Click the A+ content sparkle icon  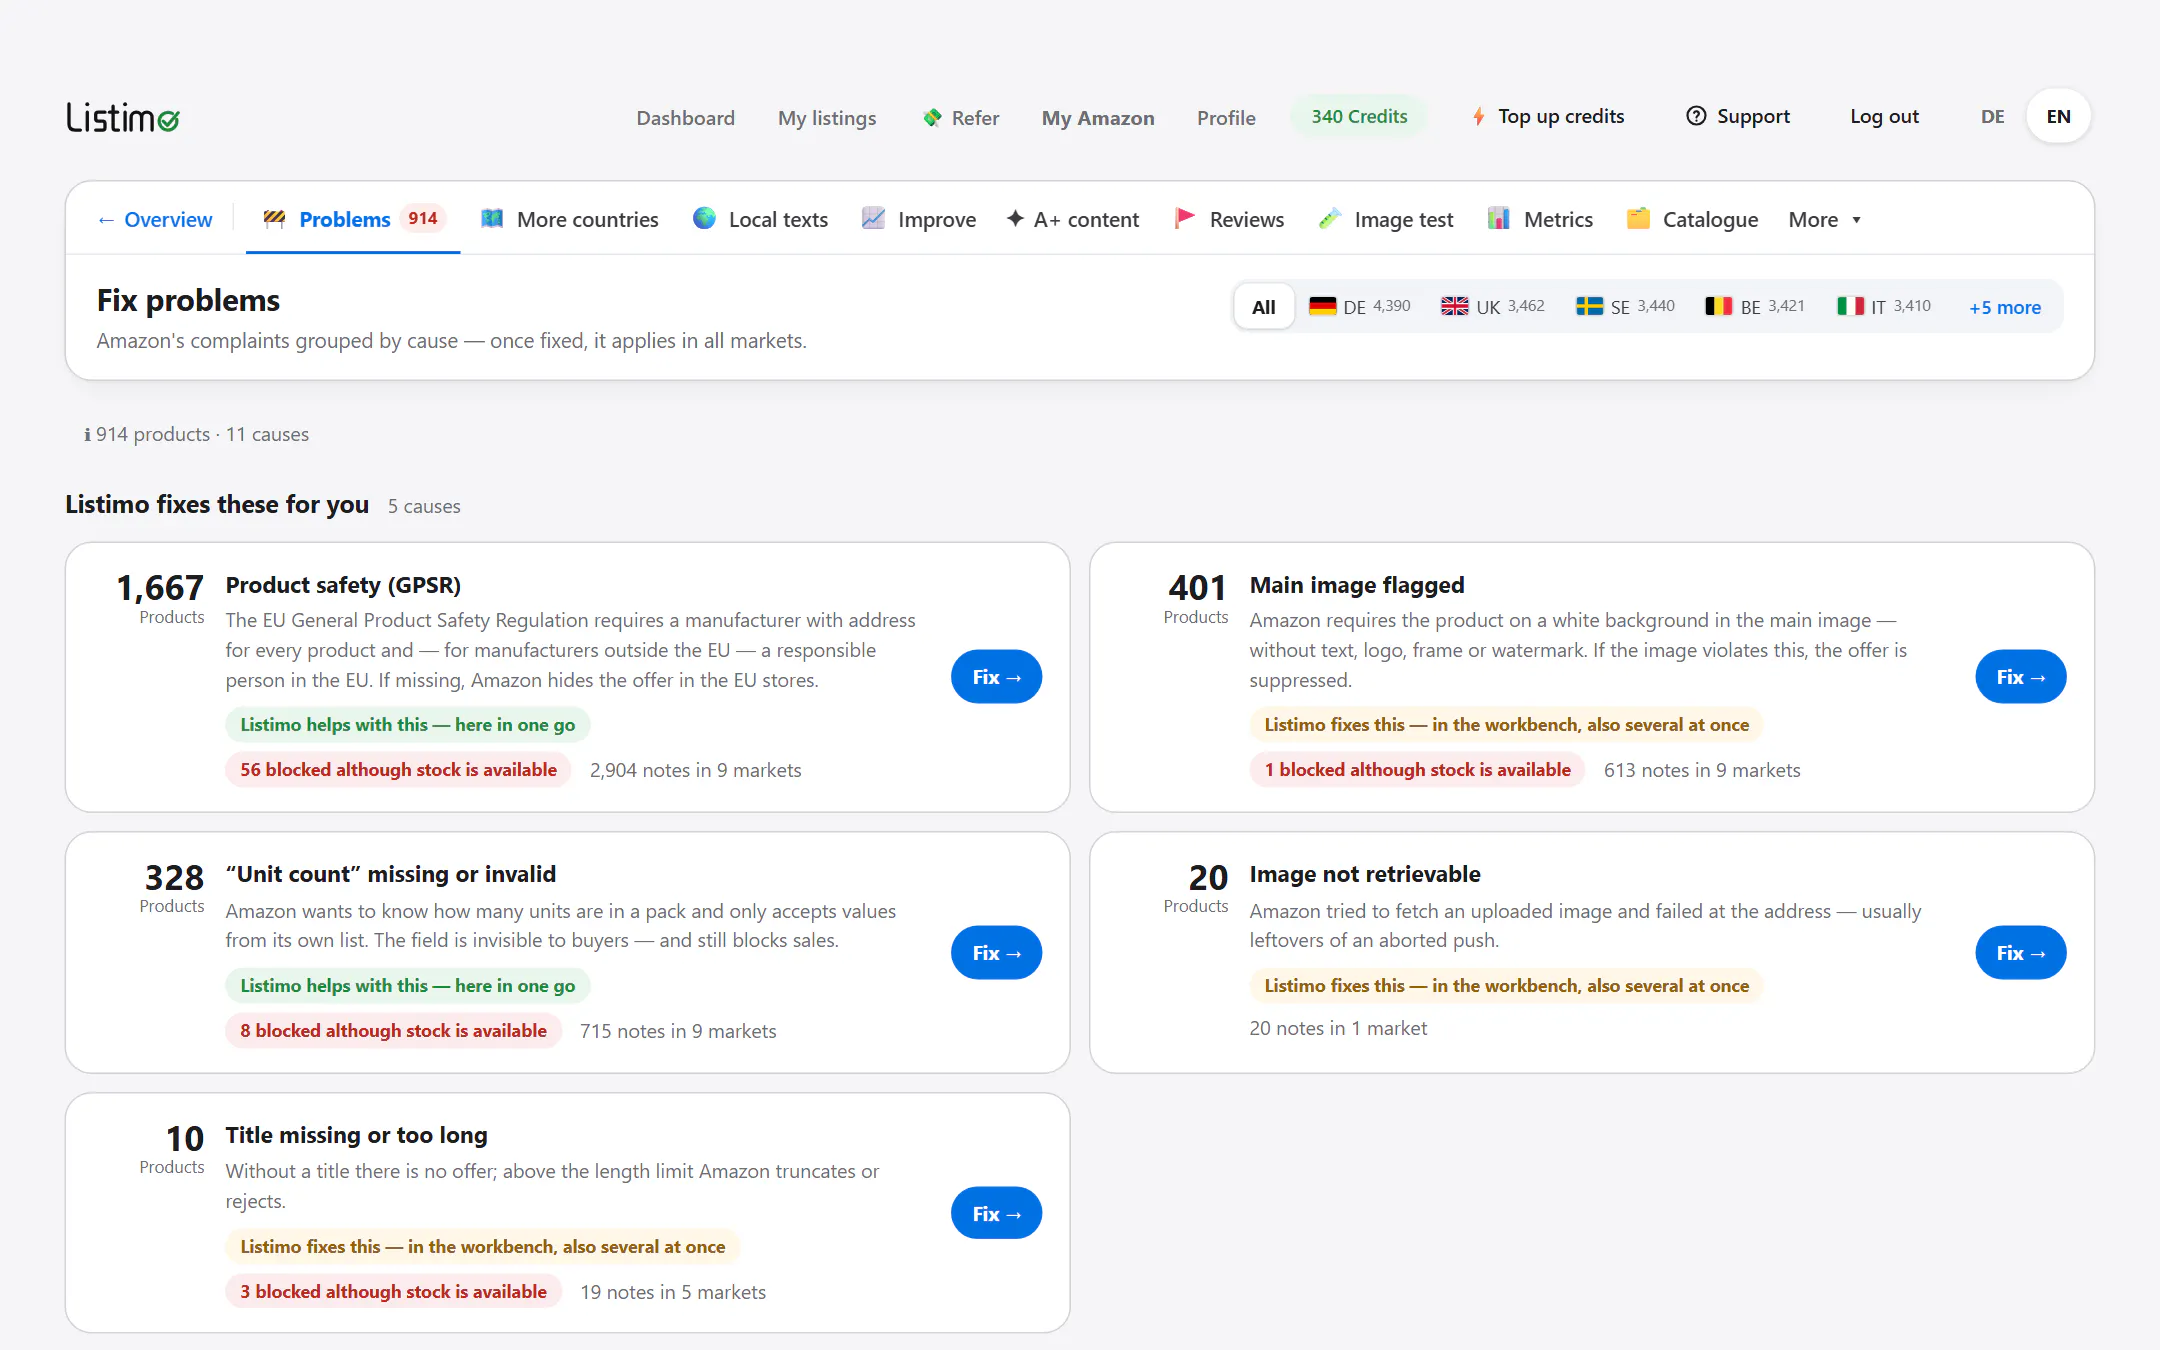[1015, 219]
